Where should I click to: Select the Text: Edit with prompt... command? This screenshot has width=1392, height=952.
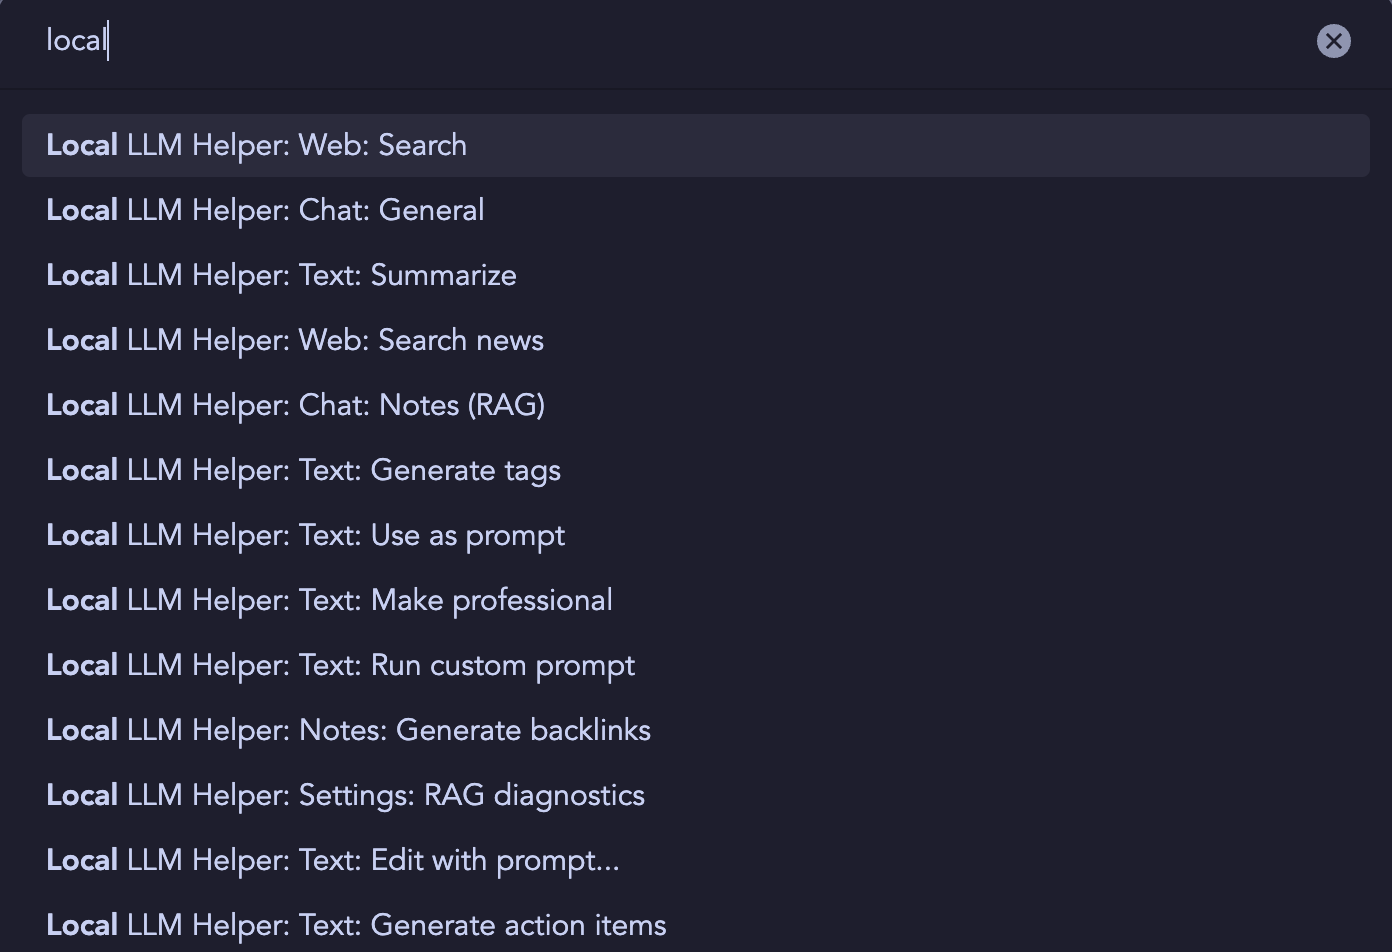[333, 861]
